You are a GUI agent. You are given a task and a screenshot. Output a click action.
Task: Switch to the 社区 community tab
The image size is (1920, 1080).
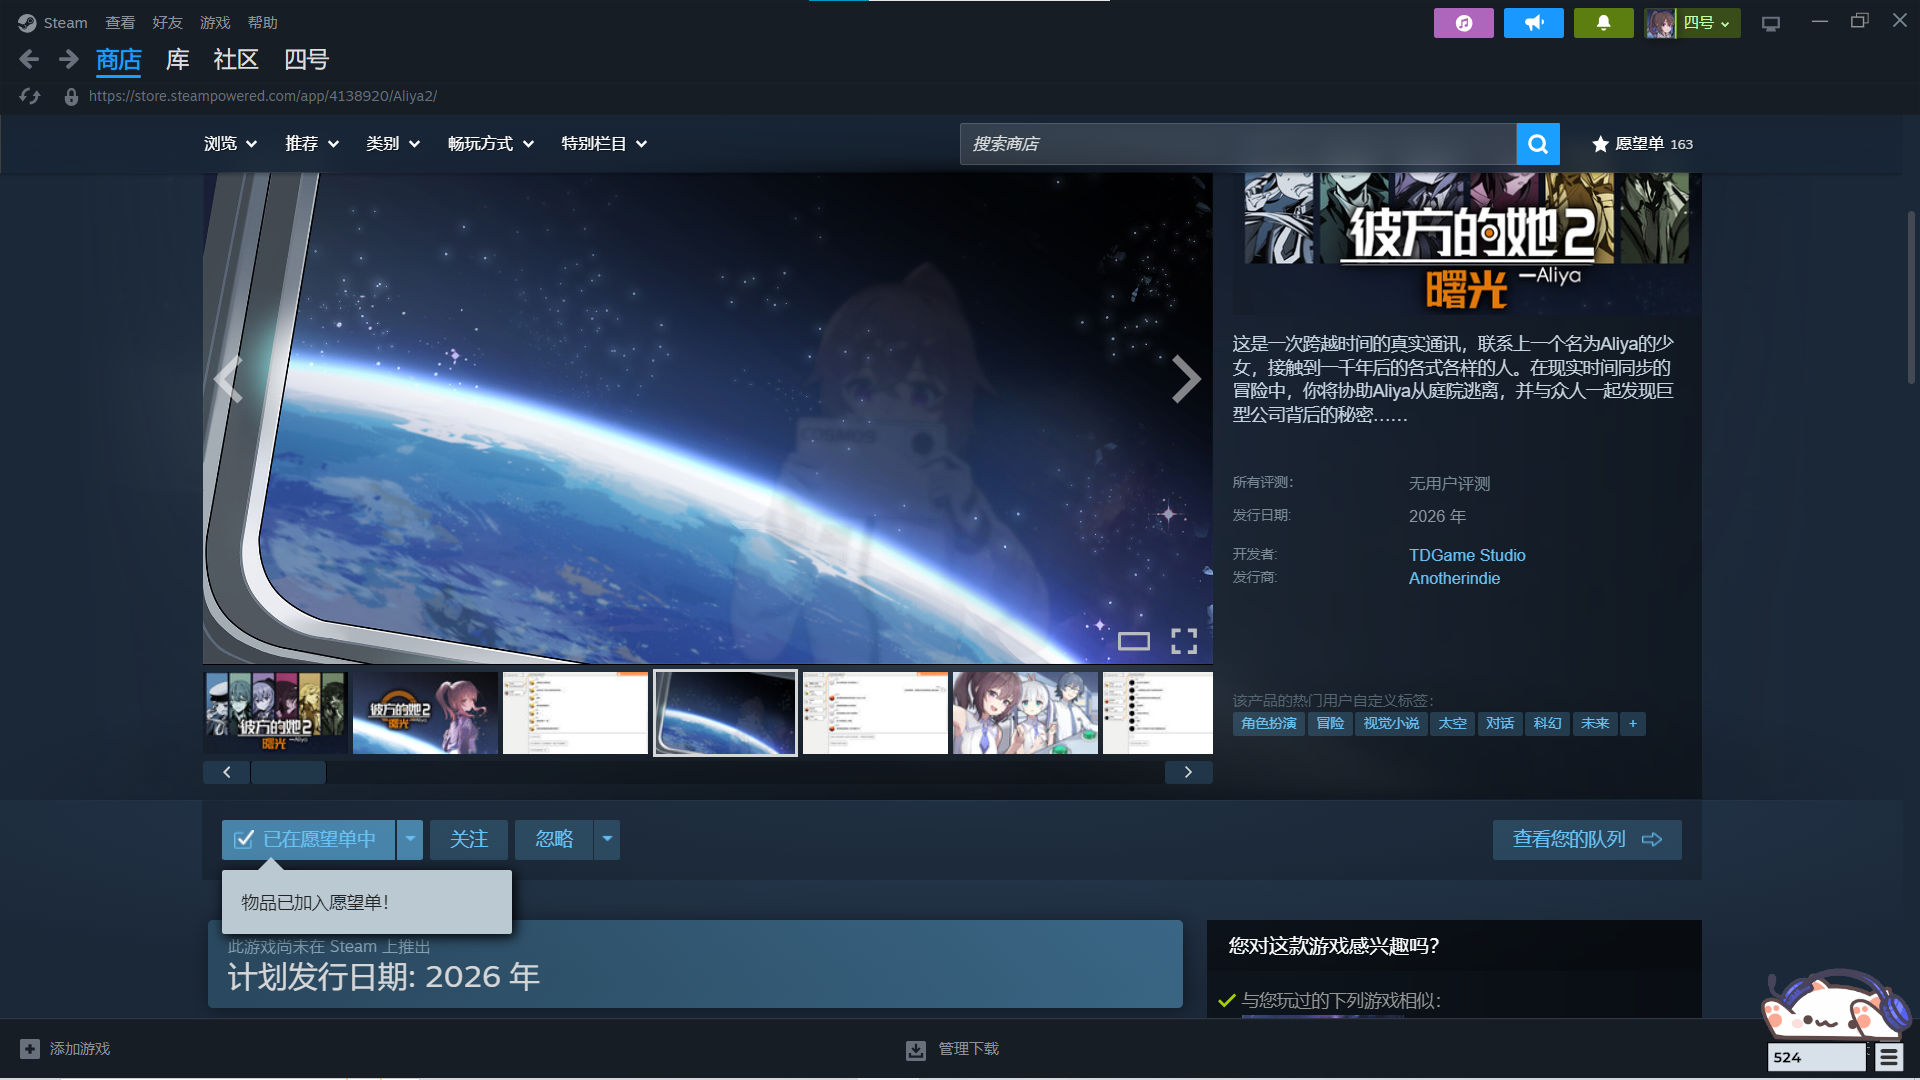click(236, 60)
